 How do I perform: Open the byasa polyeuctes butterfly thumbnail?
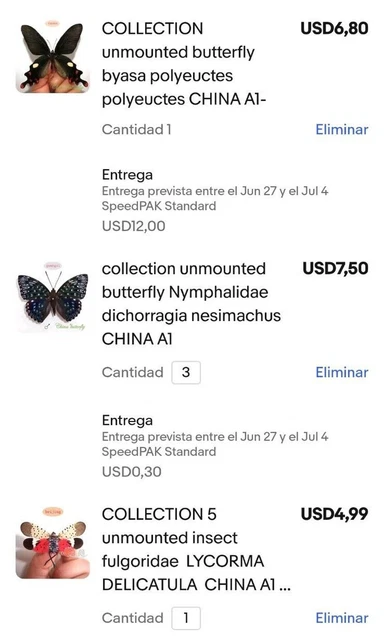pos(53,56)
